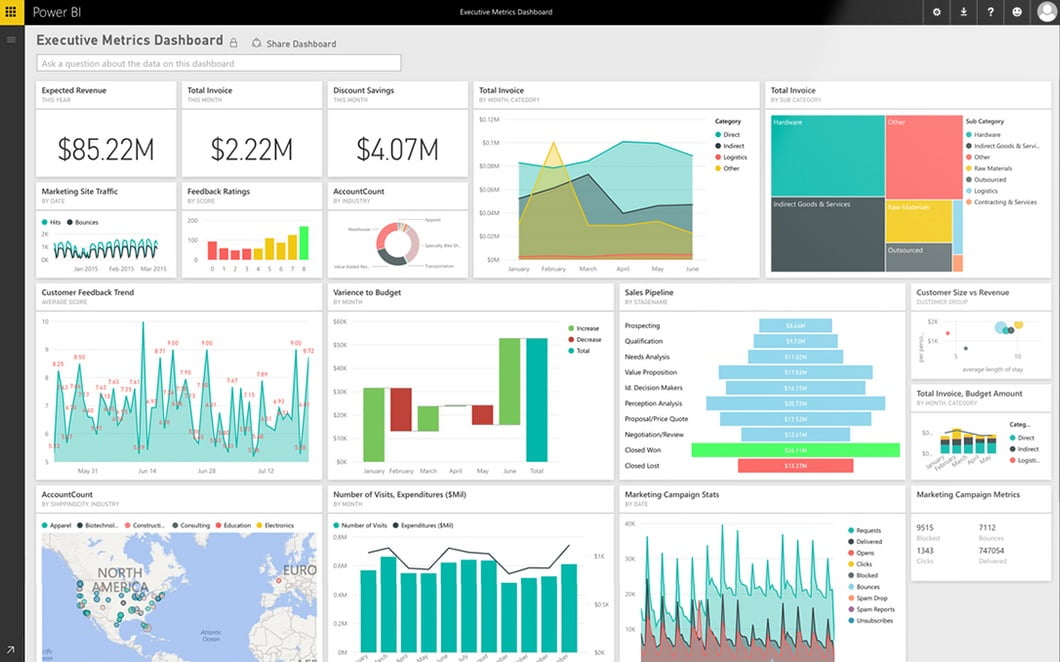Image resolution: width=1060 pixels, height=662 pixels.
Task: Open Help via the question mark icon
Action: tap(989, 11)
